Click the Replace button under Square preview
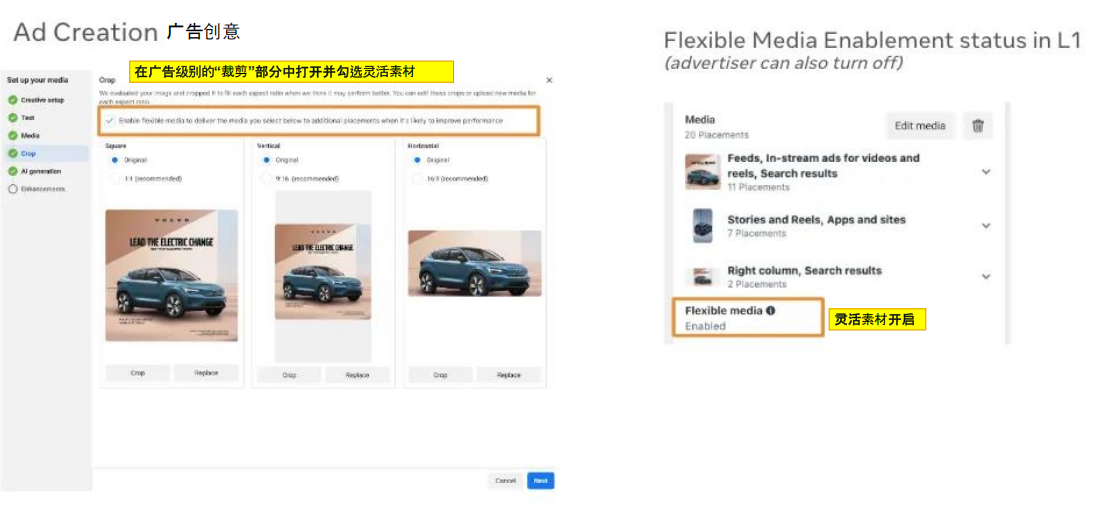This screenshot has height=522, width=1120. (x=206, y=373)
